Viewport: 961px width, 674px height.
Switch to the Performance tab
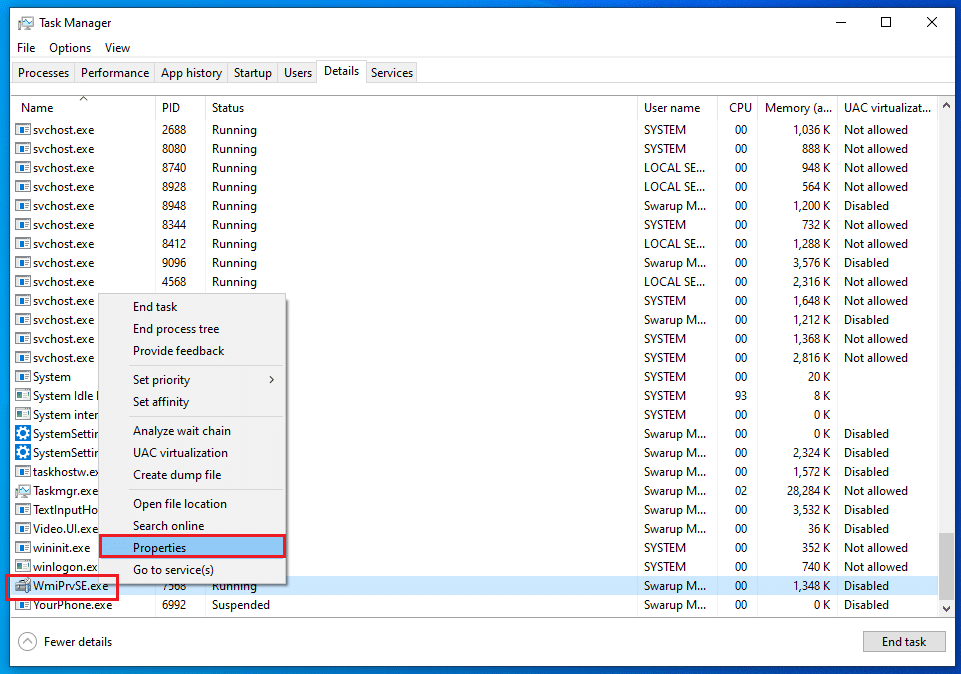[x=115, y=73]
